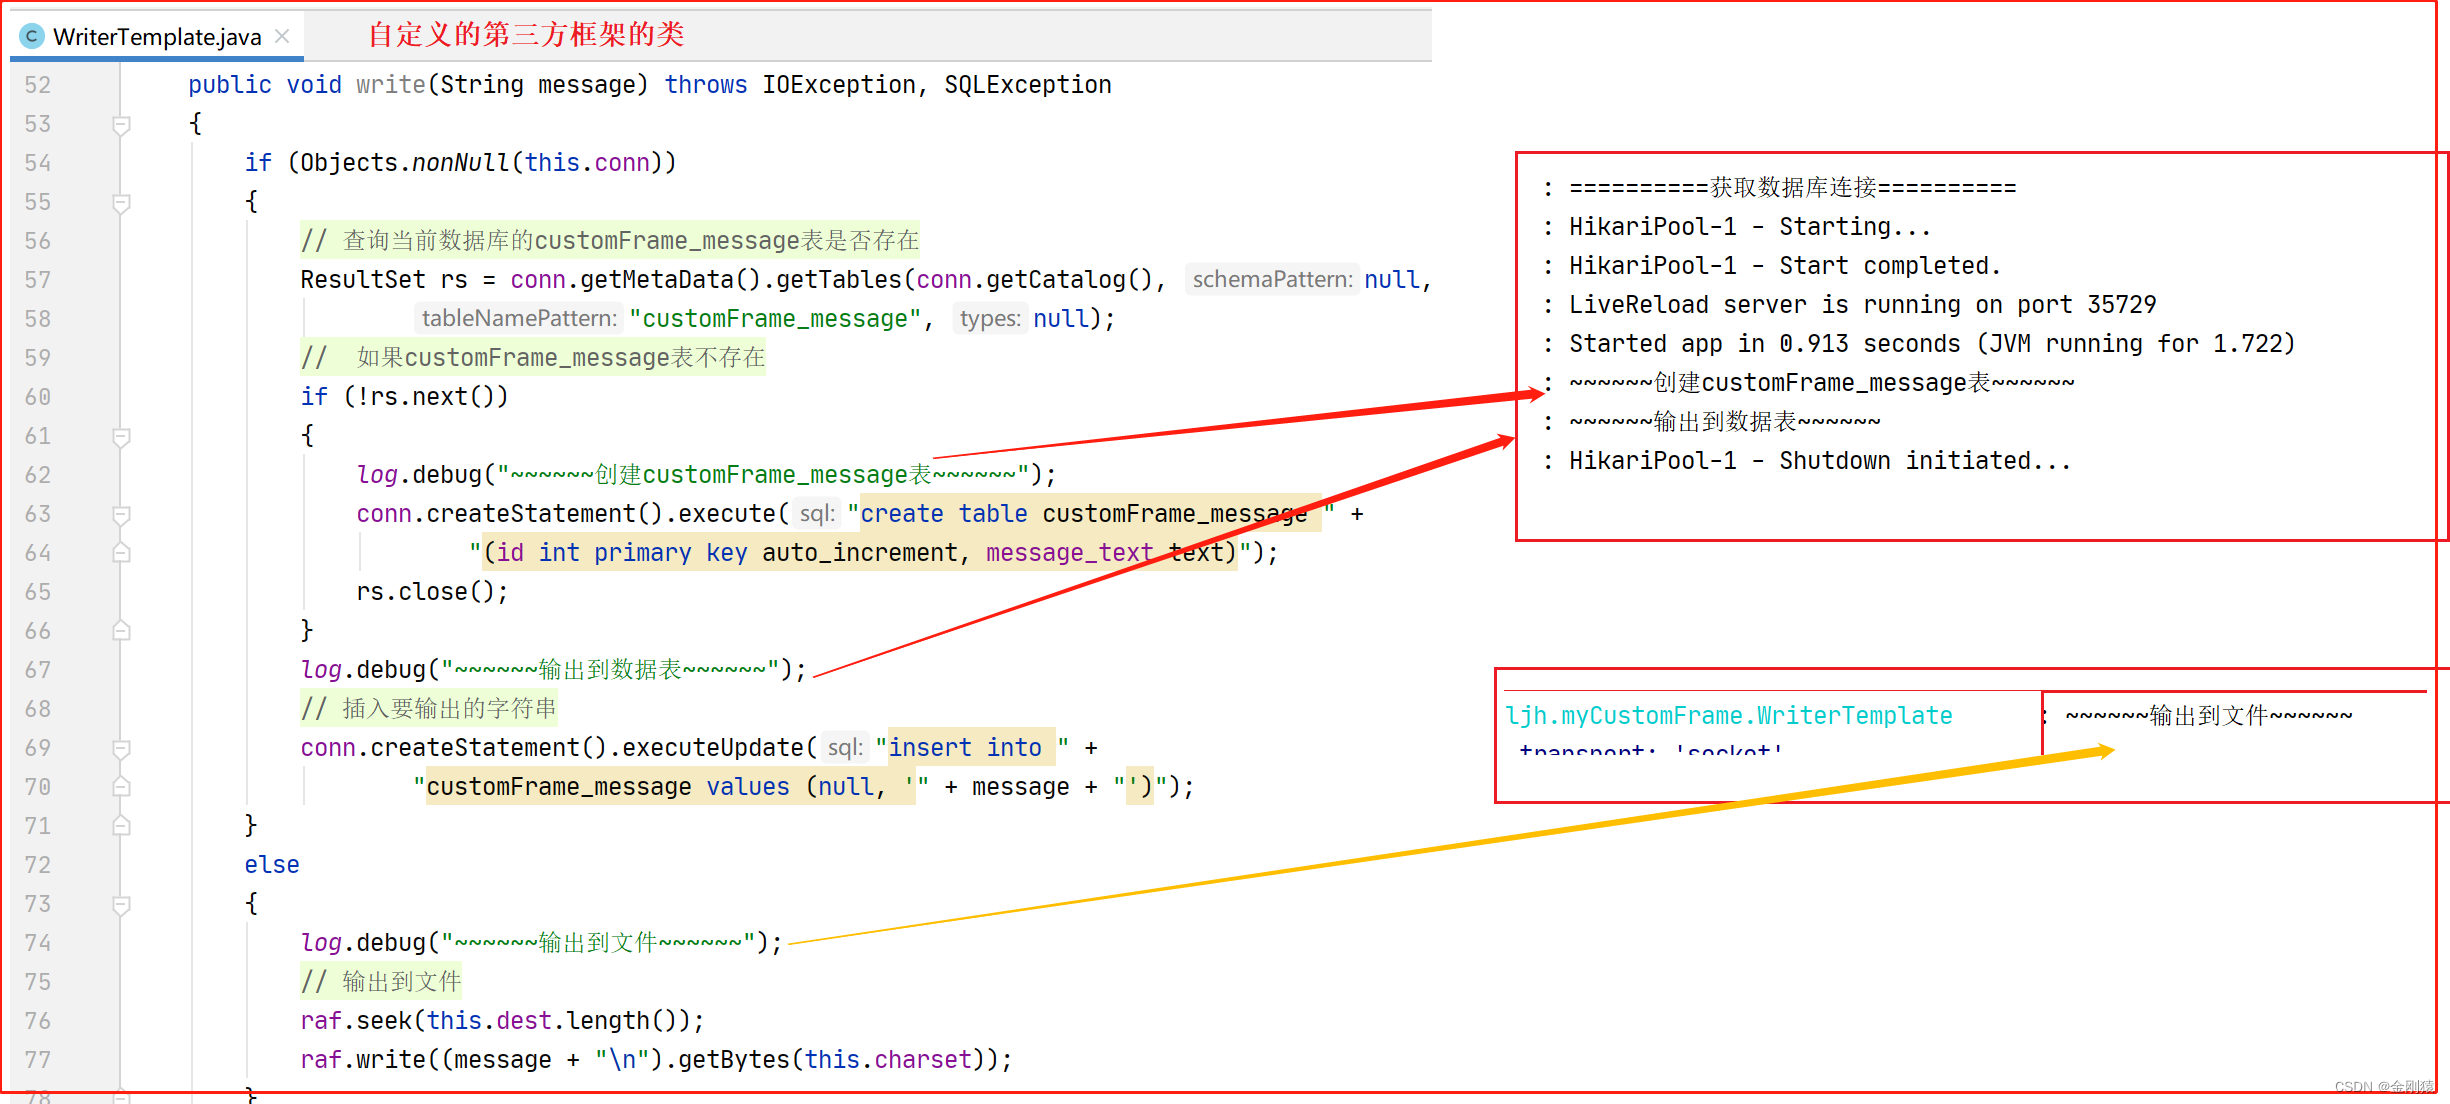The image size is (2450, 1104).
Task: Click the 'types:' parameter hint
Action: click(x=990, y=318)
